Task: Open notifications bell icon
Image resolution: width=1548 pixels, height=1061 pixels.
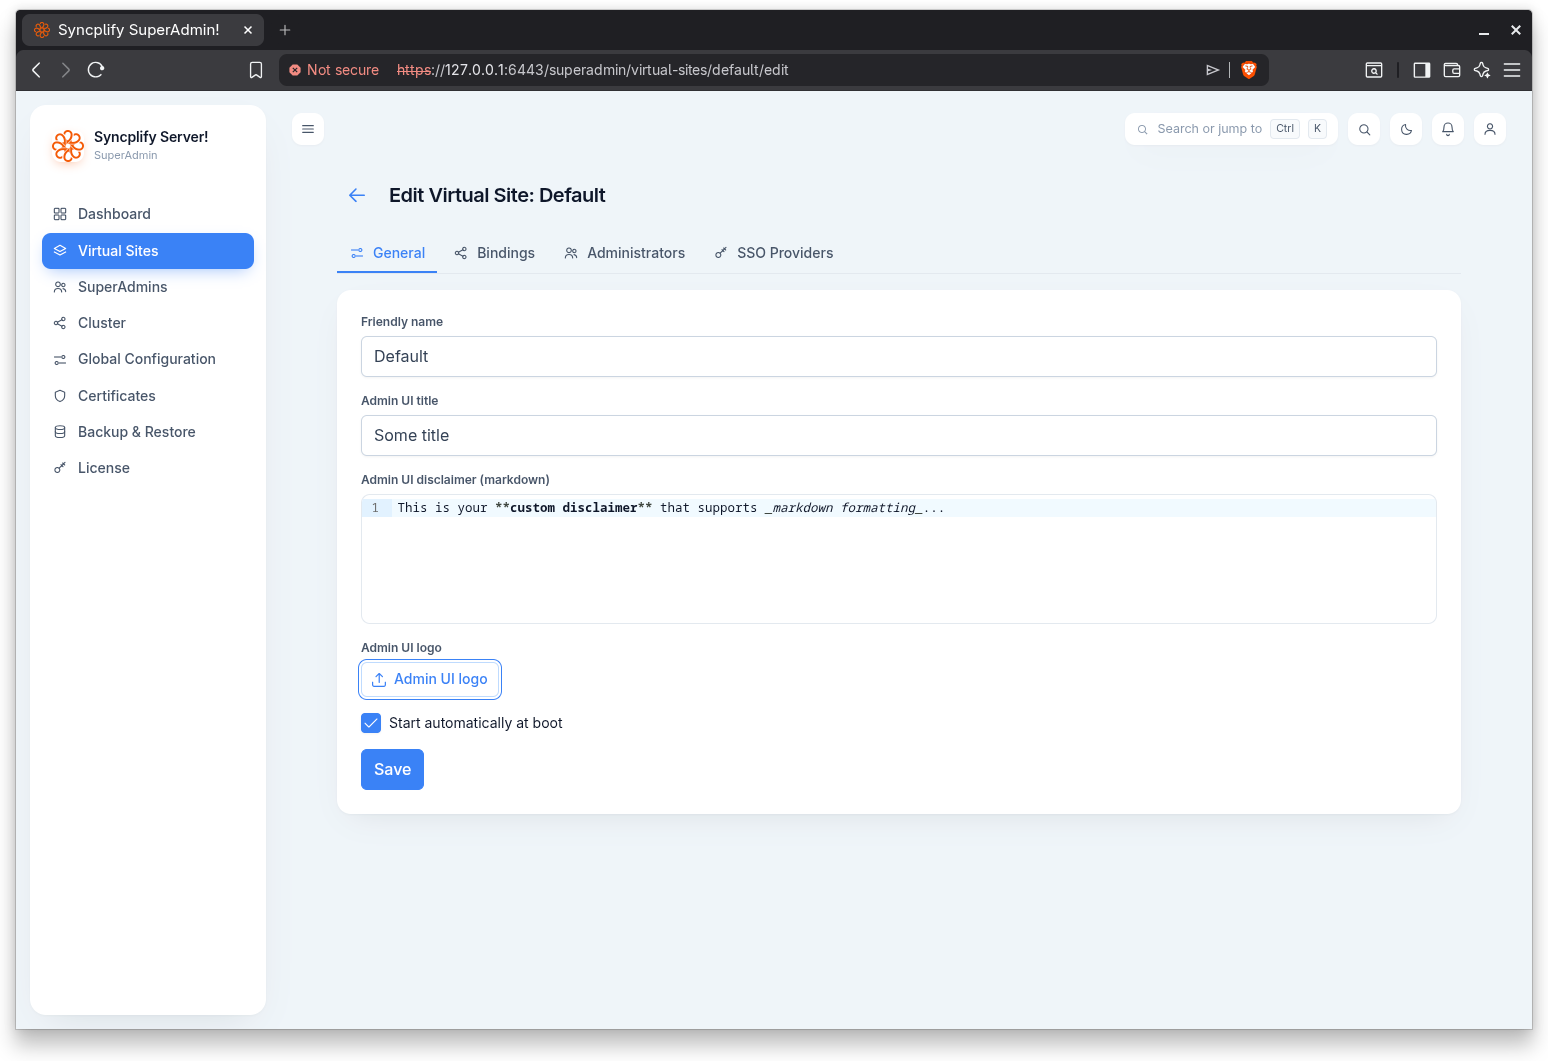Action: coord(1448,129)
